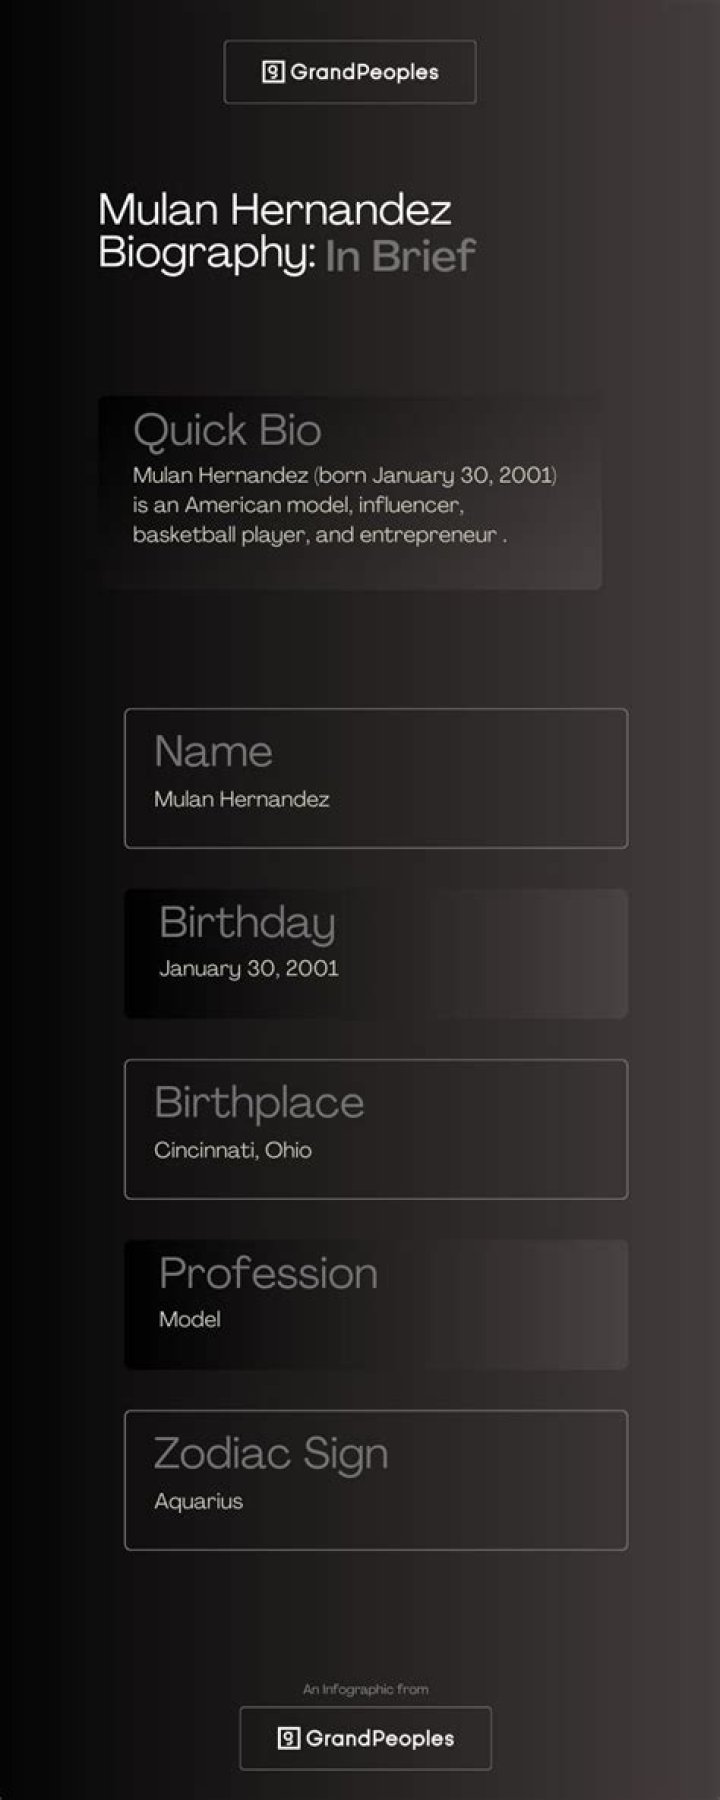Select the 'Birthday' card heading
The height and width of the screenshot is (1800, 720).
pos(247,922)
